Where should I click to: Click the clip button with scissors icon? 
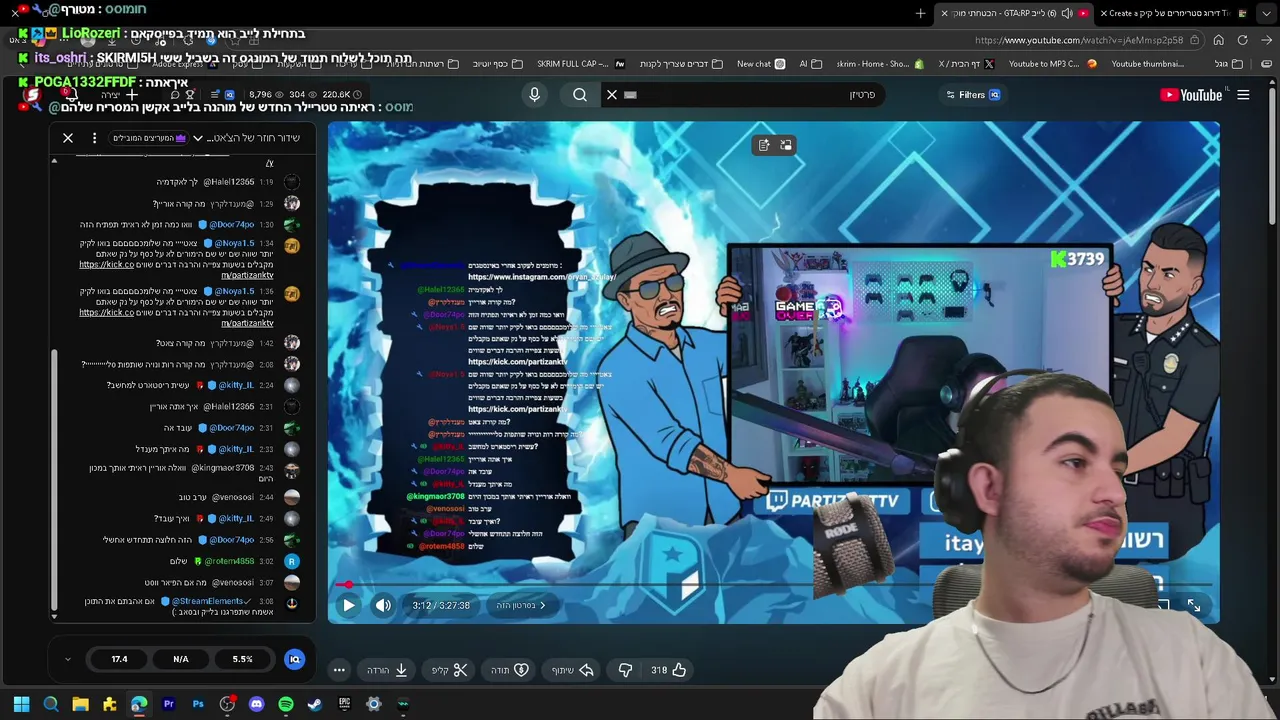[x=450, y=670]
